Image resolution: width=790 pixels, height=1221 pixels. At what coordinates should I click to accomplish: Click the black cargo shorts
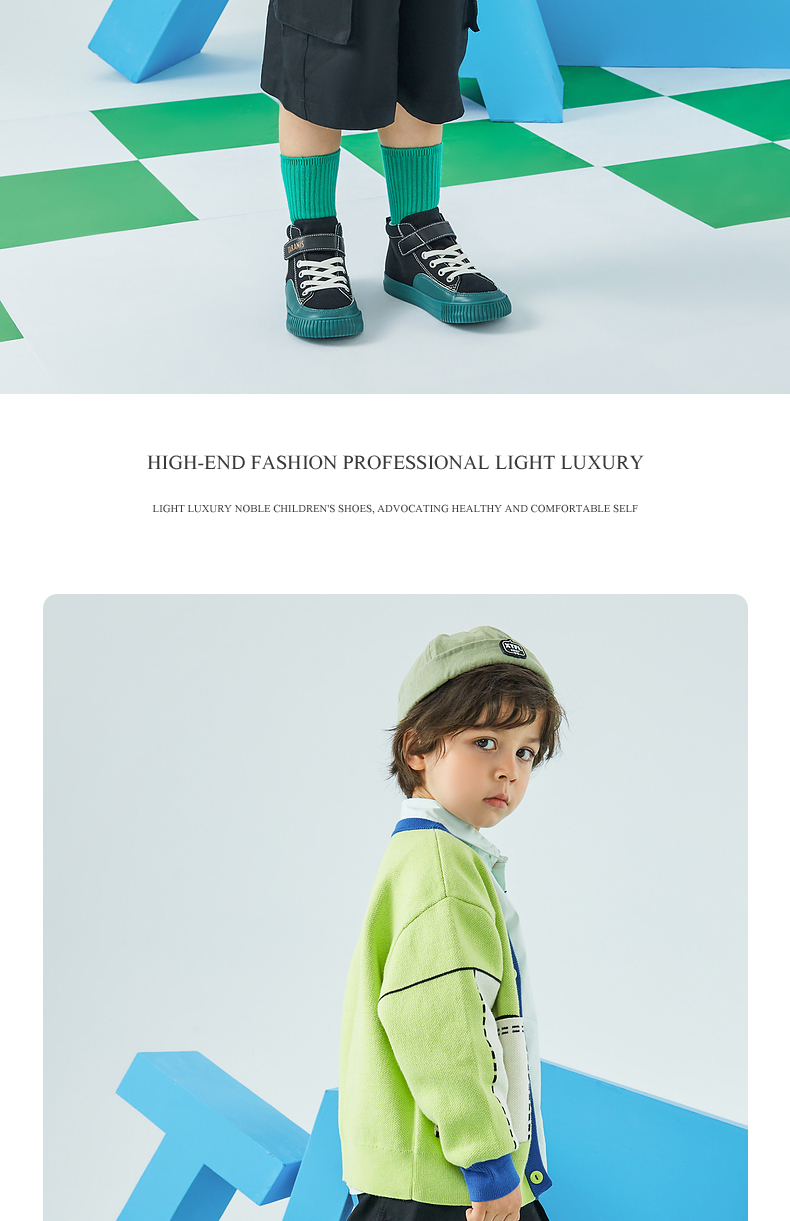365,60
